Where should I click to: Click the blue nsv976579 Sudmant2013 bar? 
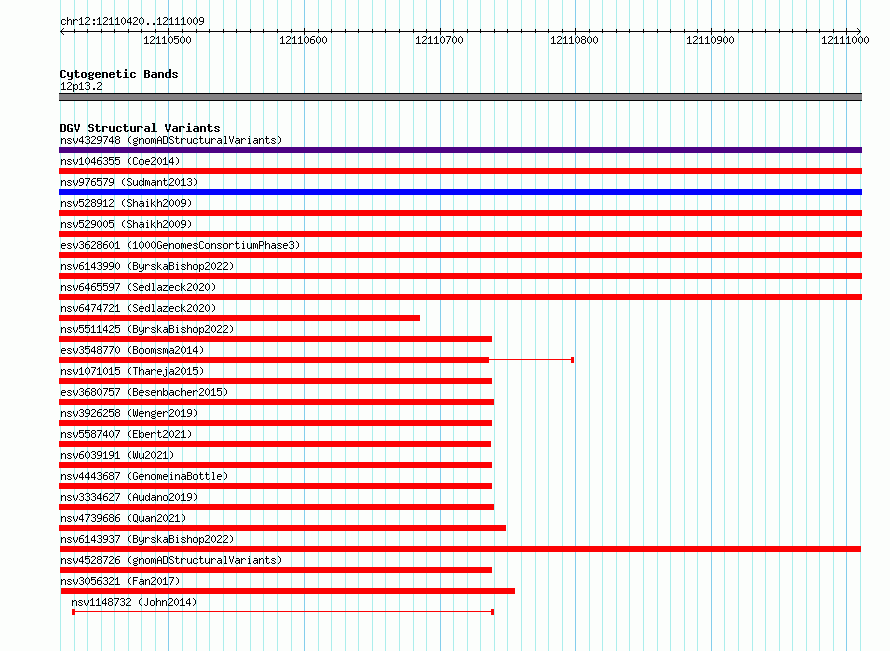tap(460, 192)
